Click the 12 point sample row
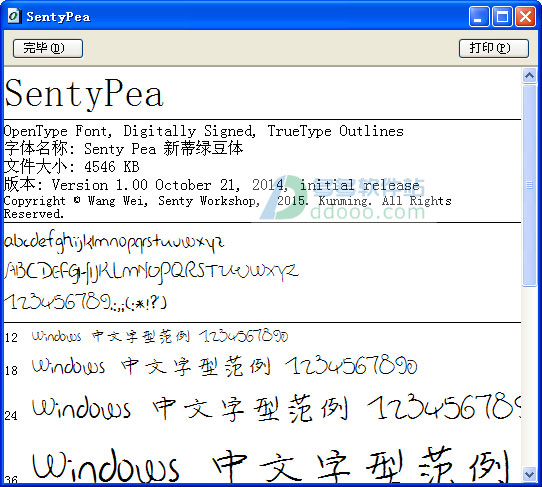Image resolution: width=542 pixels, height=487 pixels. coord(146,336)
